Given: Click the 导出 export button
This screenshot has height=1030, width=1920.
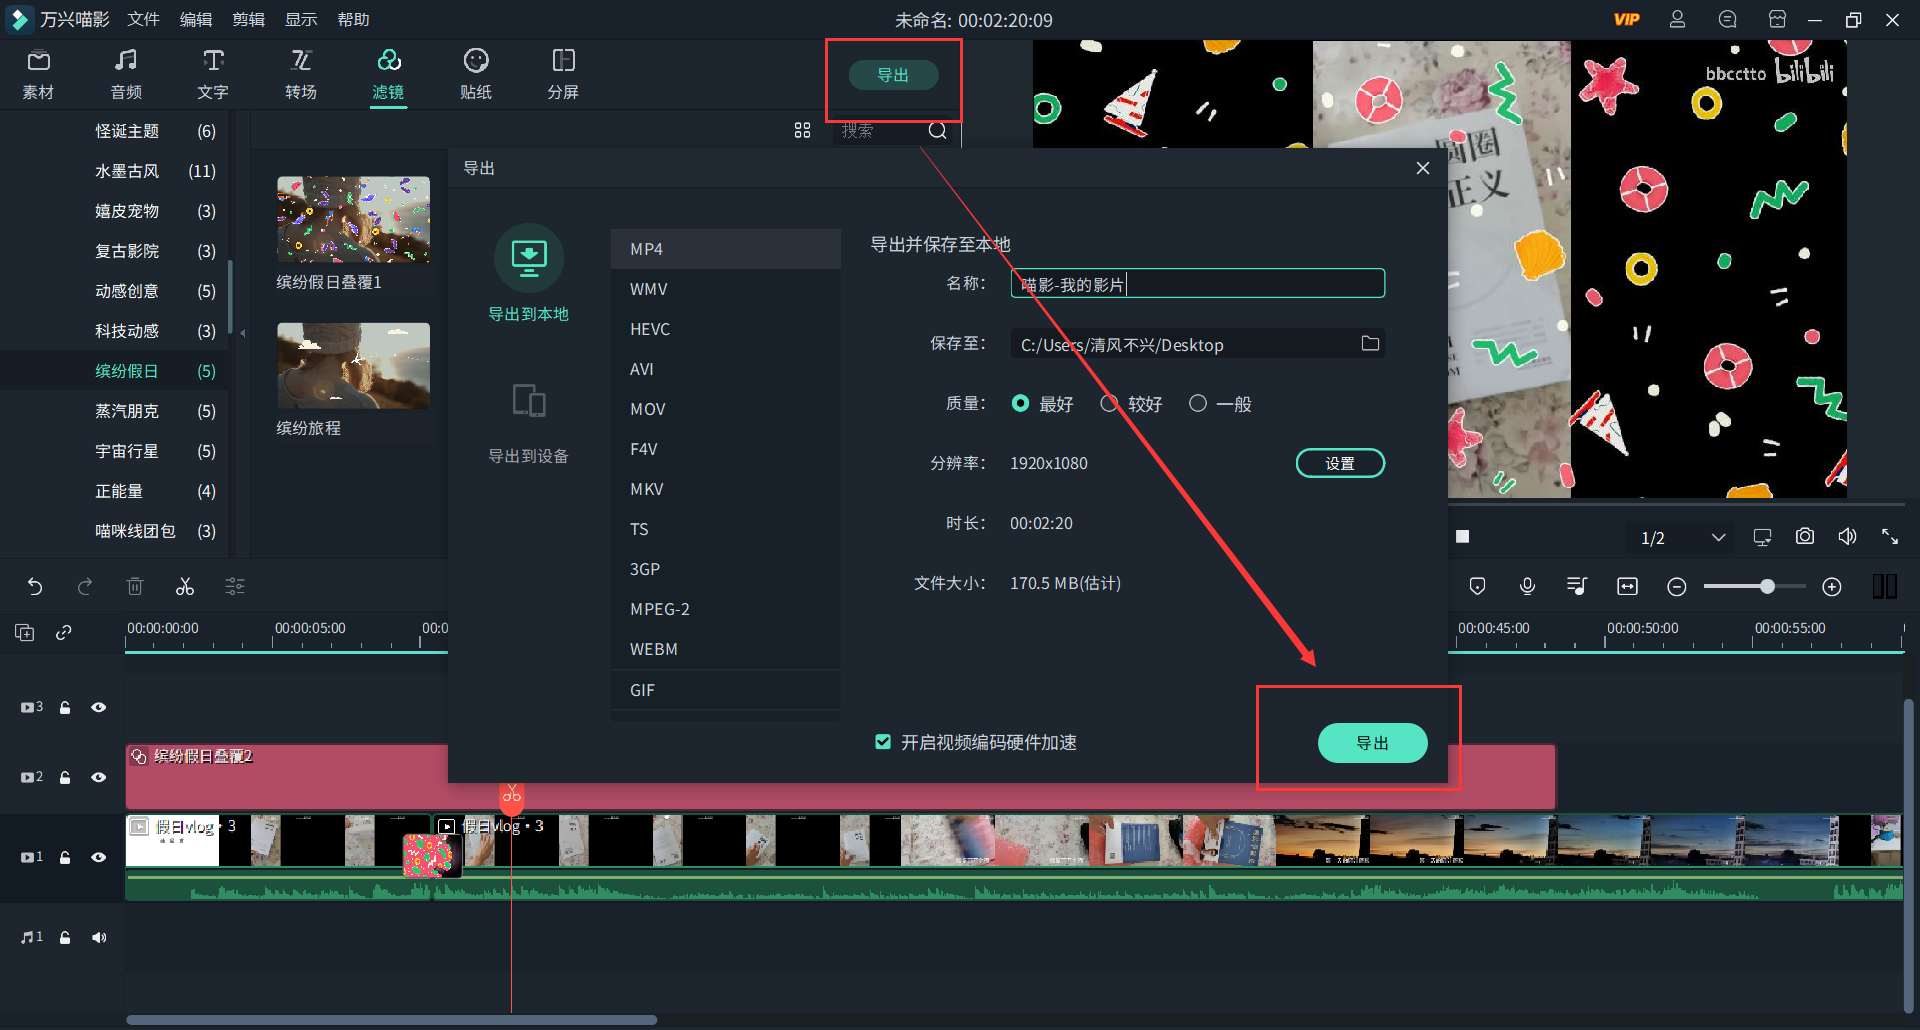Looking at the screenshot, I should (1372, 743).
